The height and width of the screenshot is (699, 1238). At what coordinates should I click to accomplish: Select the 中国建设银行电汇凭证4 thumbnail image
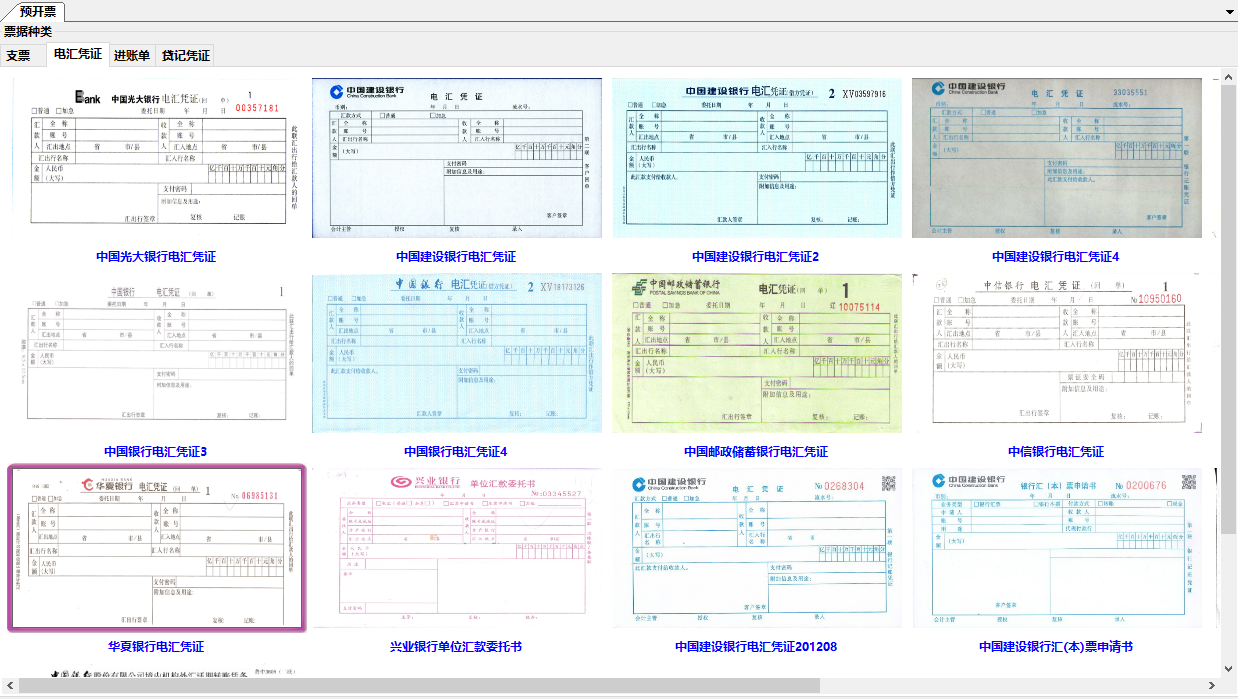pos(1056,158)
